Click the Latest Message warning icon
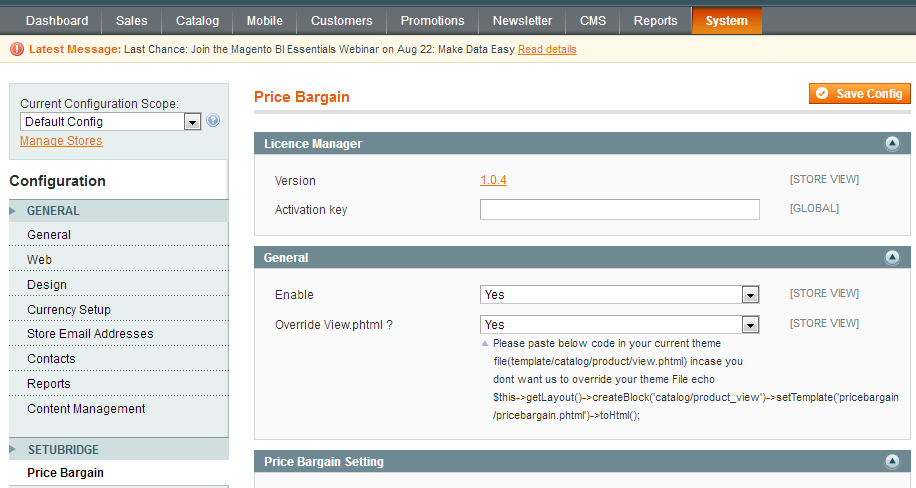 pos(17,49)
